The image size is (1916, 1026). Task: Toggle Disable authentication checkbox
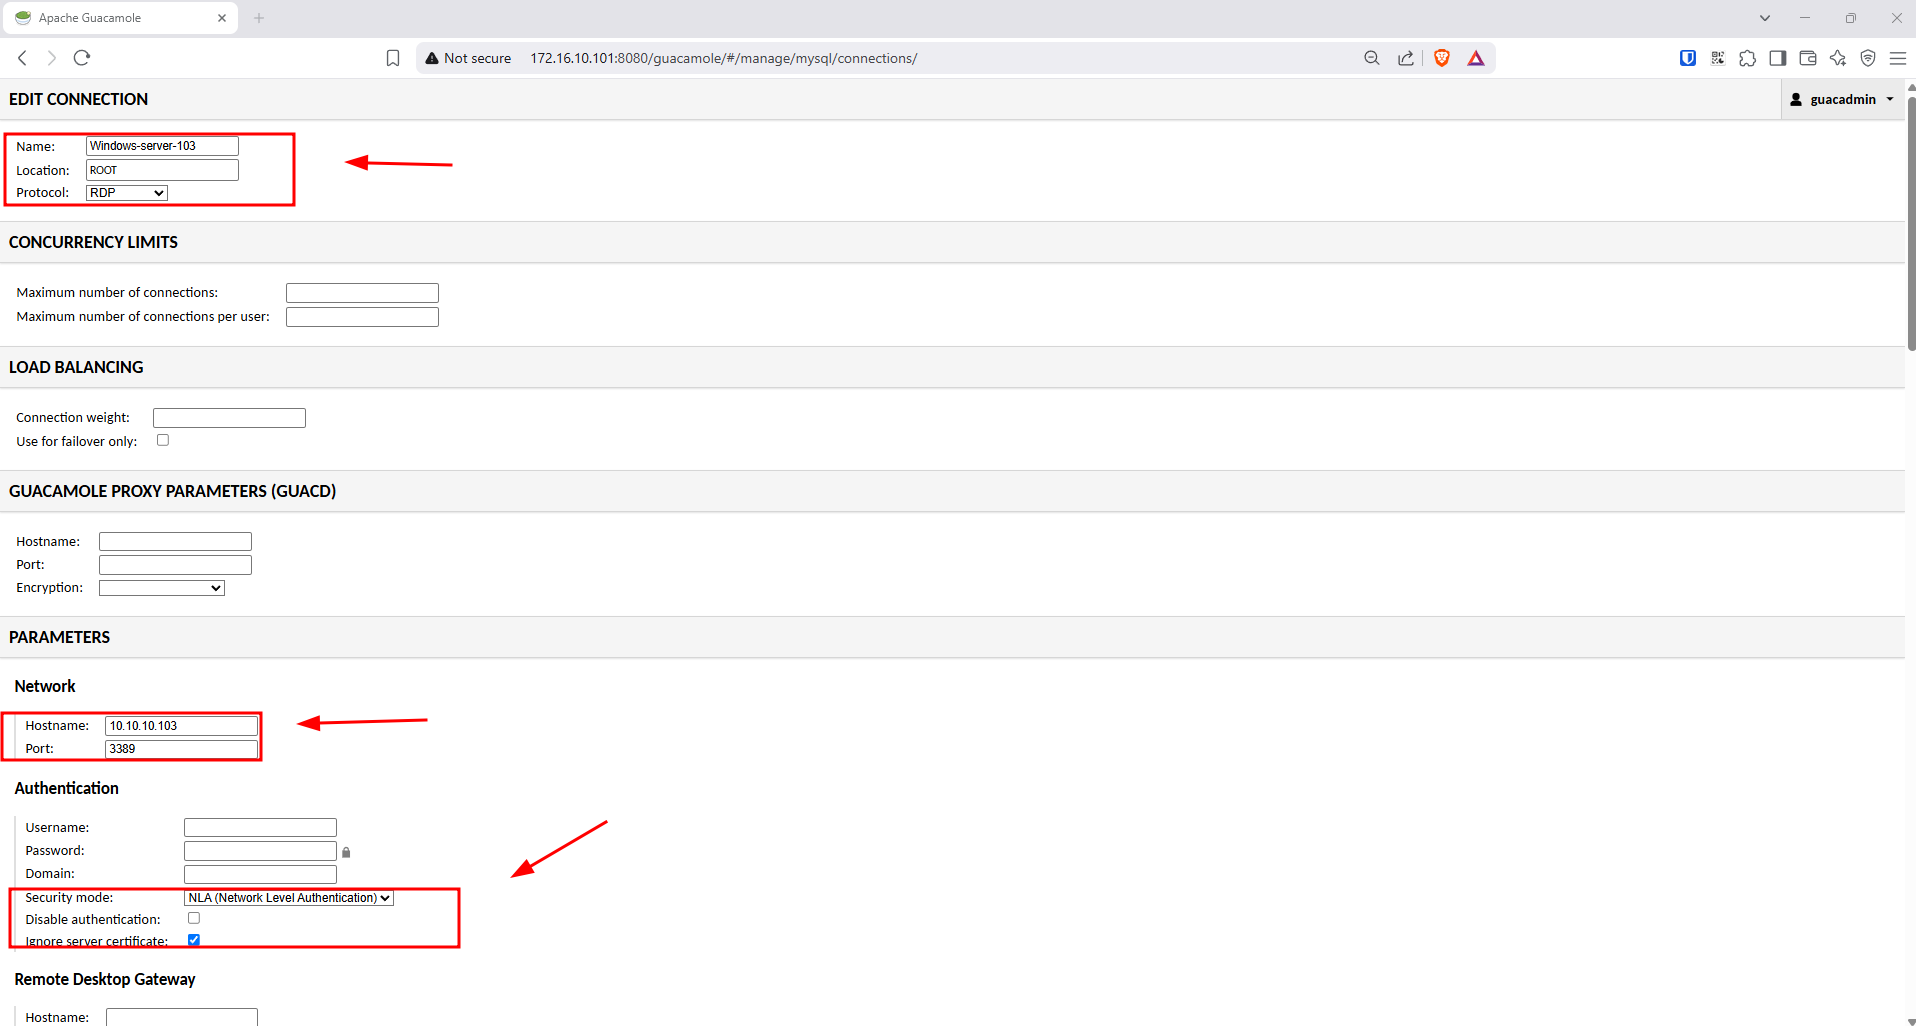point(194,918)
